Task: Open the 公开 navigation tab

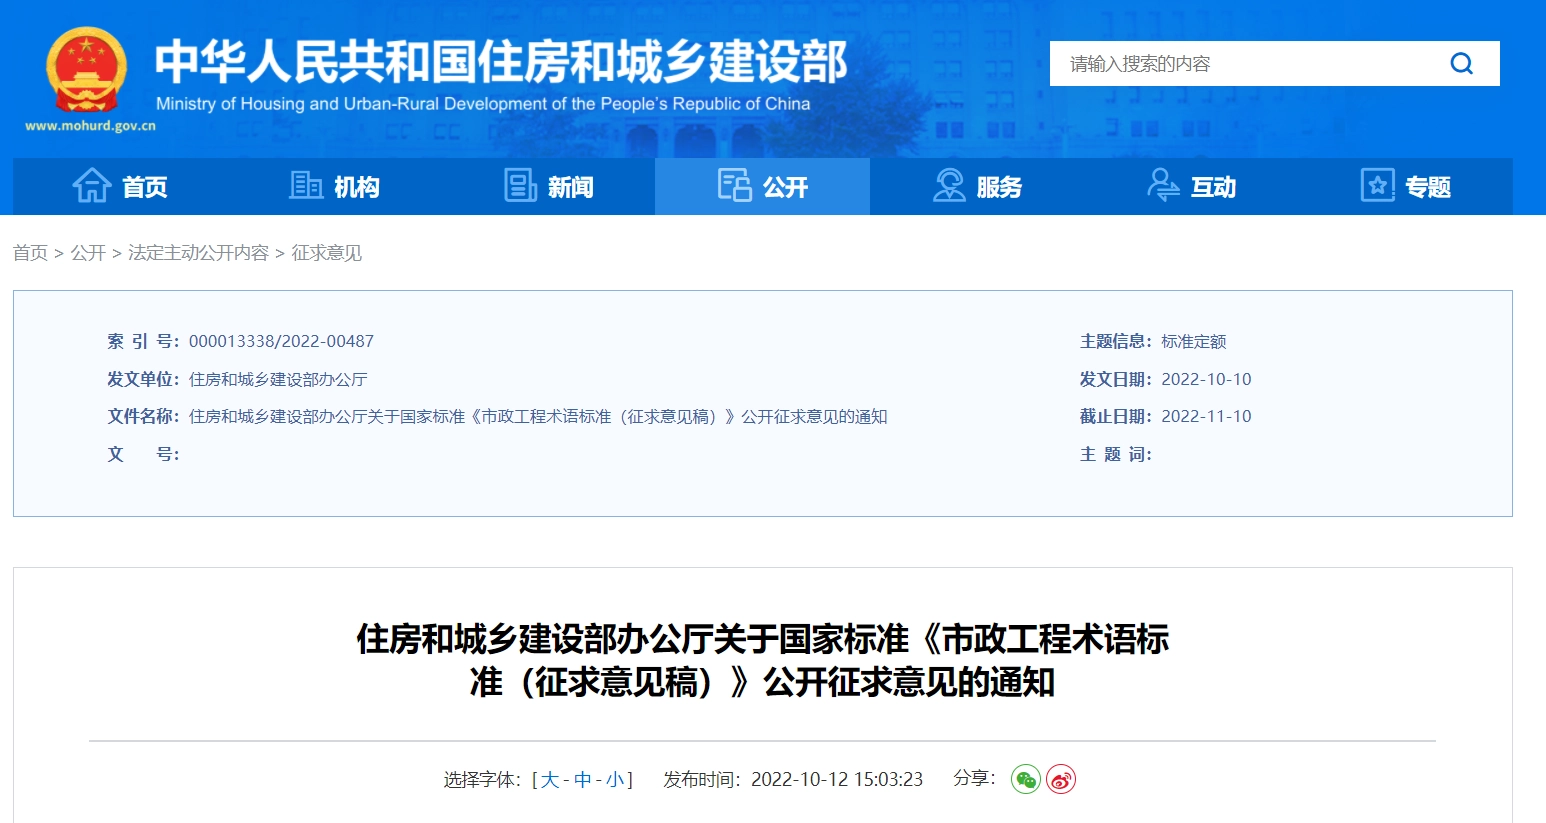Action: pos(762,187)
